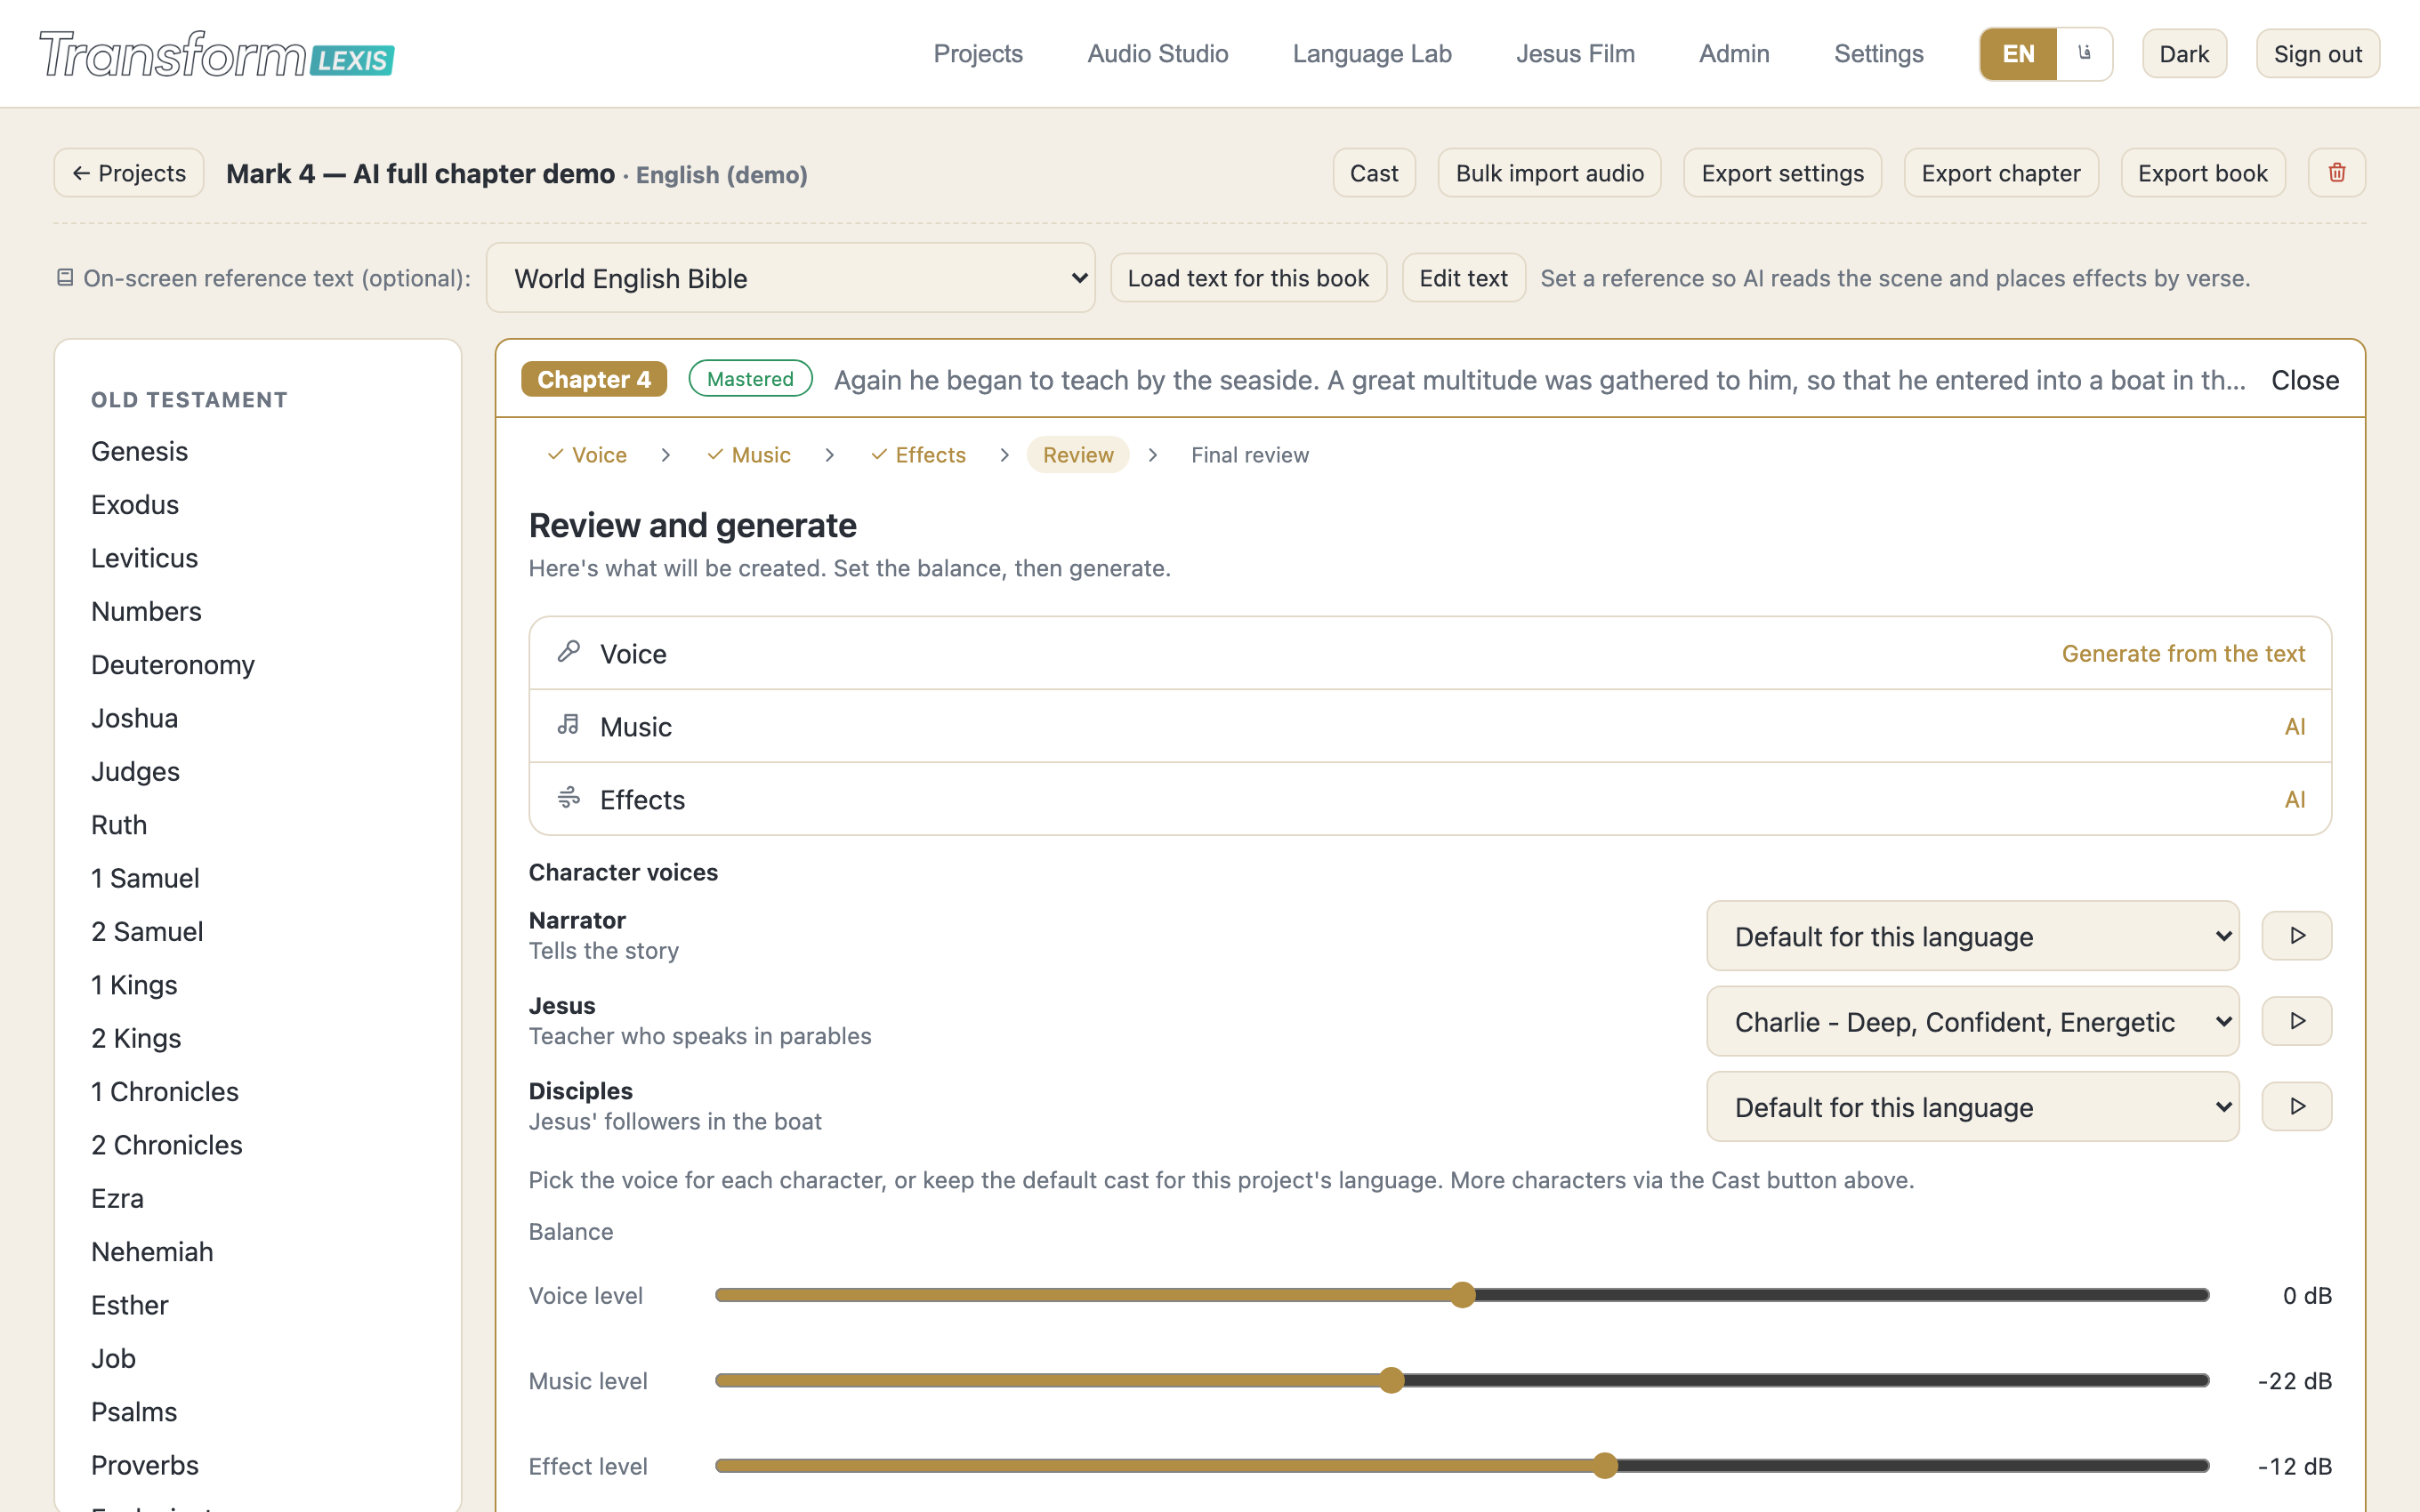Click the Music level slider handle
Screen dimensions: 2420x1512
tap(1391, 1381)
